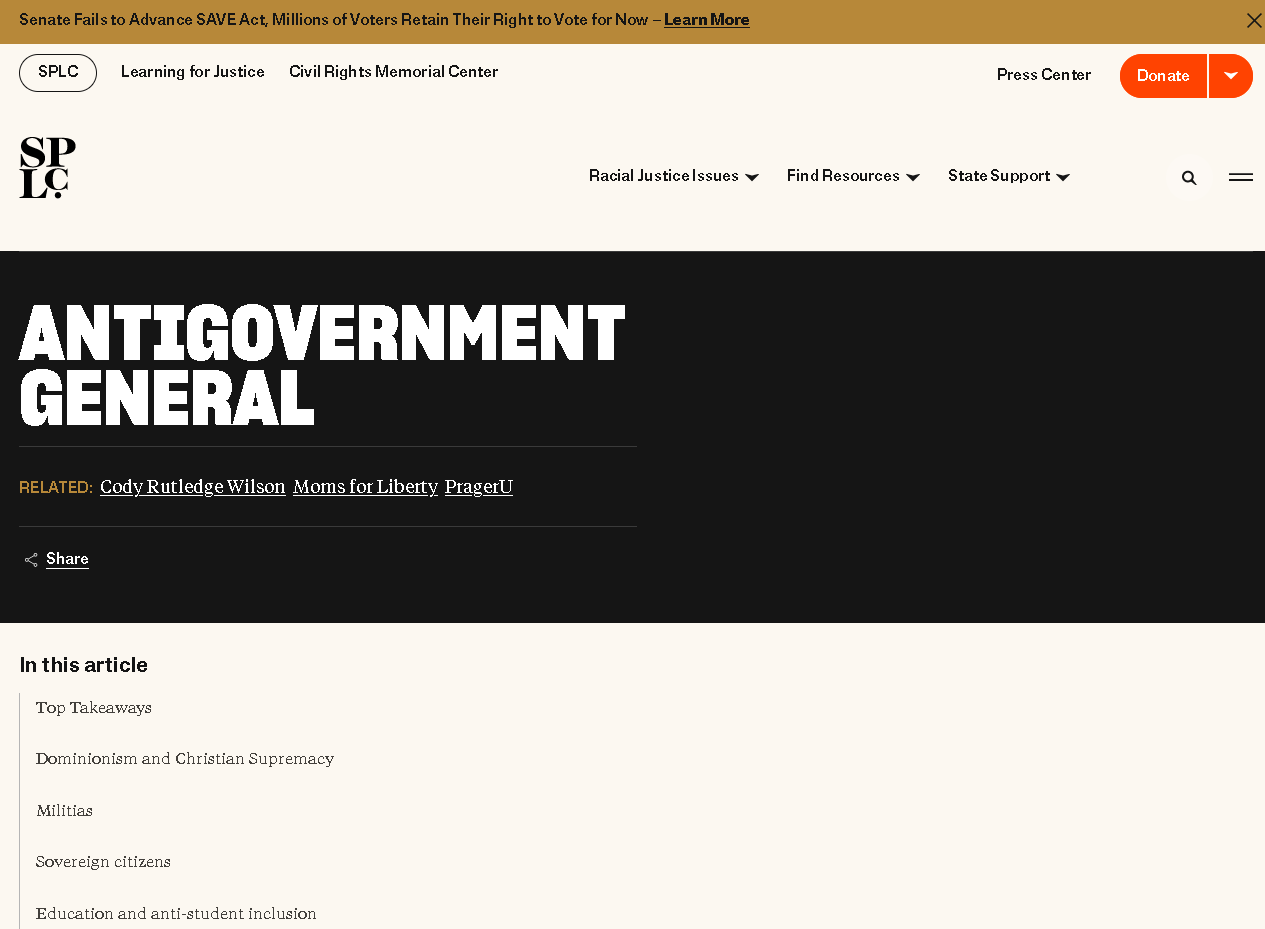
Task: Select the SPLC pill tab
Action: point(58,73)
